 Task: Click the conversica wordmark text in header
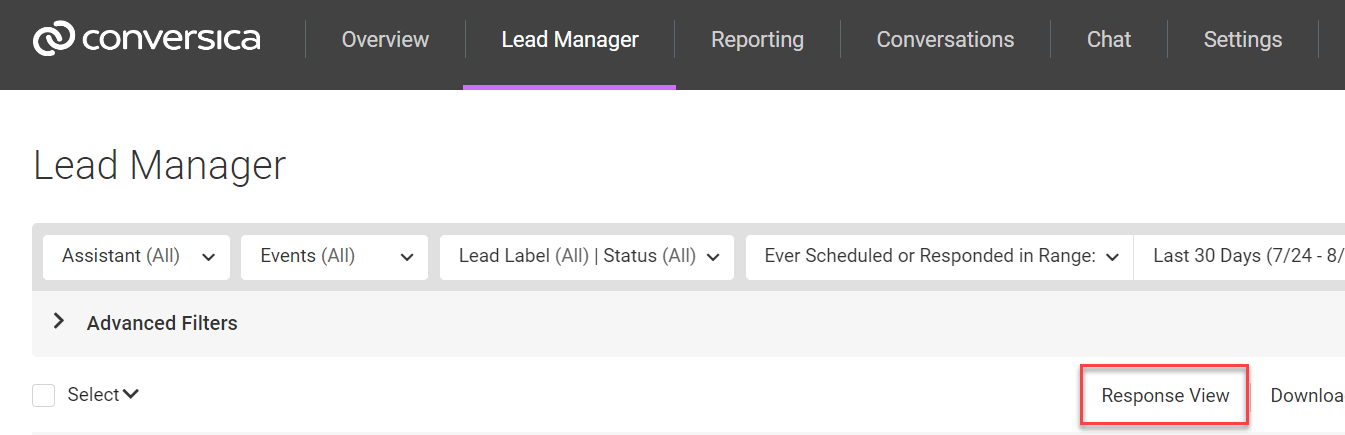pos(171,39)
